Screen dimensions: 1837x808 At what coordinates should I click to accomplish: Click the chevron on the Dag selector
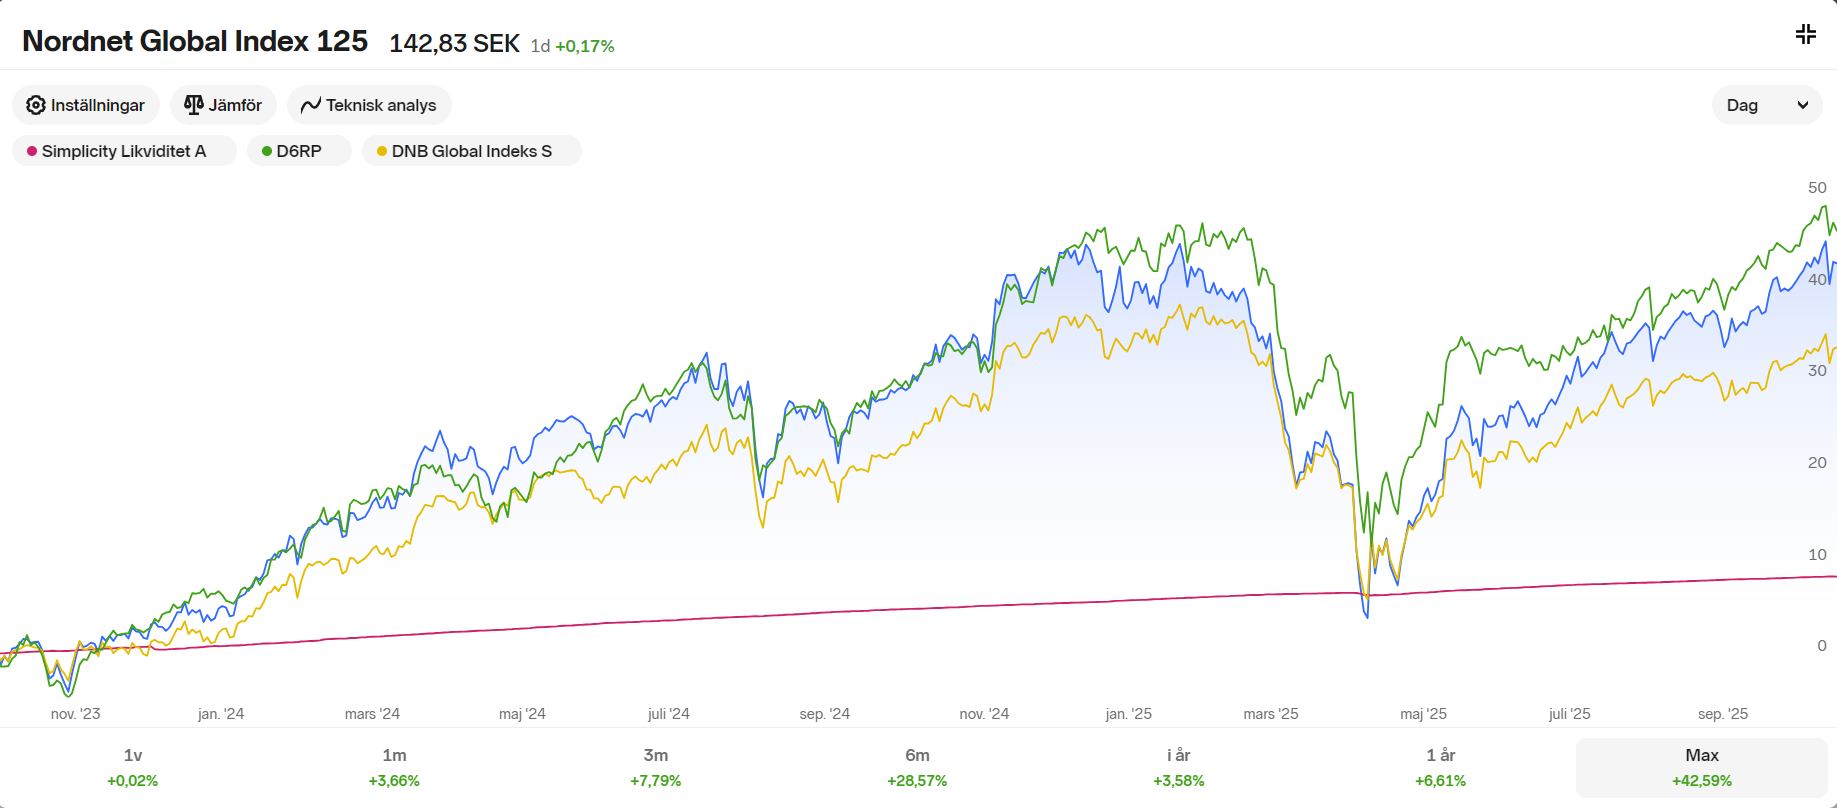pyautogui.click(x=1803, y=105)
